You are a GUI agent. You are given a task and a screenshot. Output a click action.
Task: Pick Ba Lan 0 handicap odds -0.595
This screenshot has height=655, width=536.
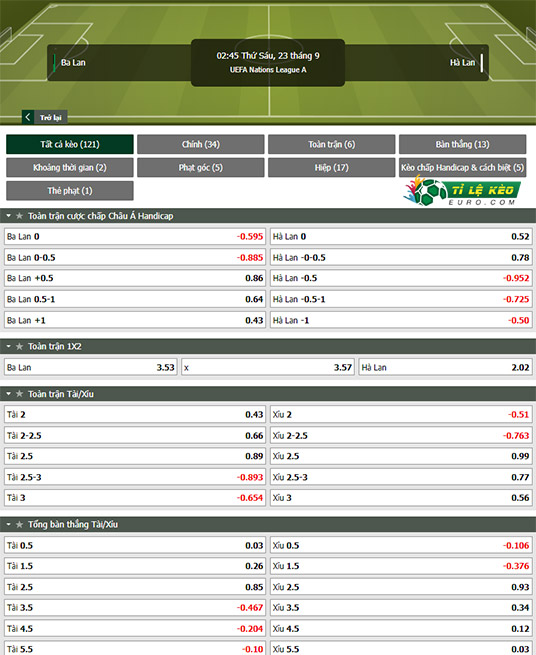(x=135, y=236)
